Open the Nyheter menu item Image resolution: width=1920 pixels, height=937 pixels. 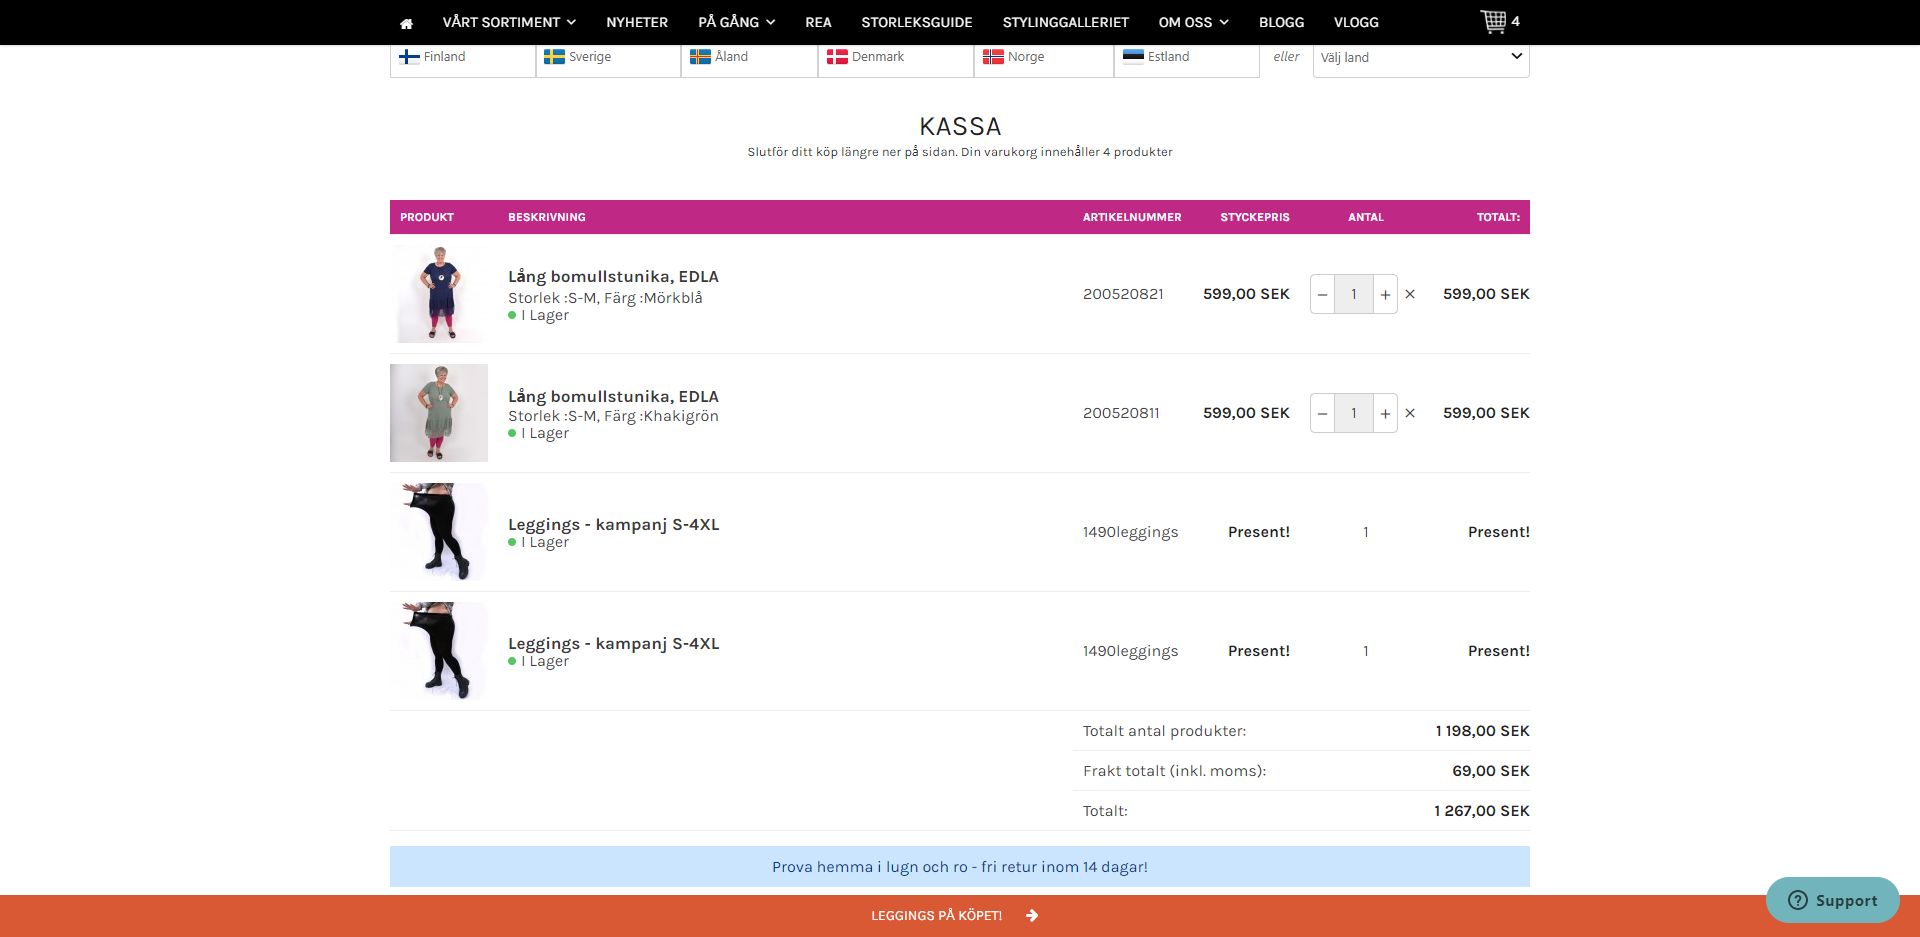(637, 22)
